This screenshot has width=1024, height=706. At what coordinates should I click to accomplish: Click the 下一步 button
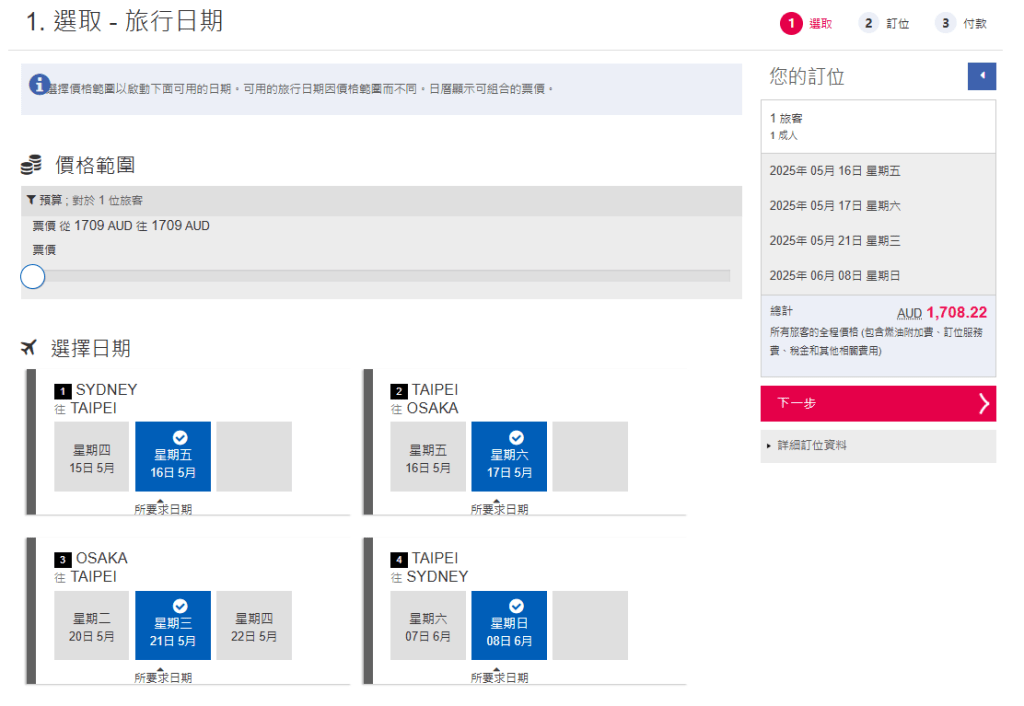click(x=877, y=403)
